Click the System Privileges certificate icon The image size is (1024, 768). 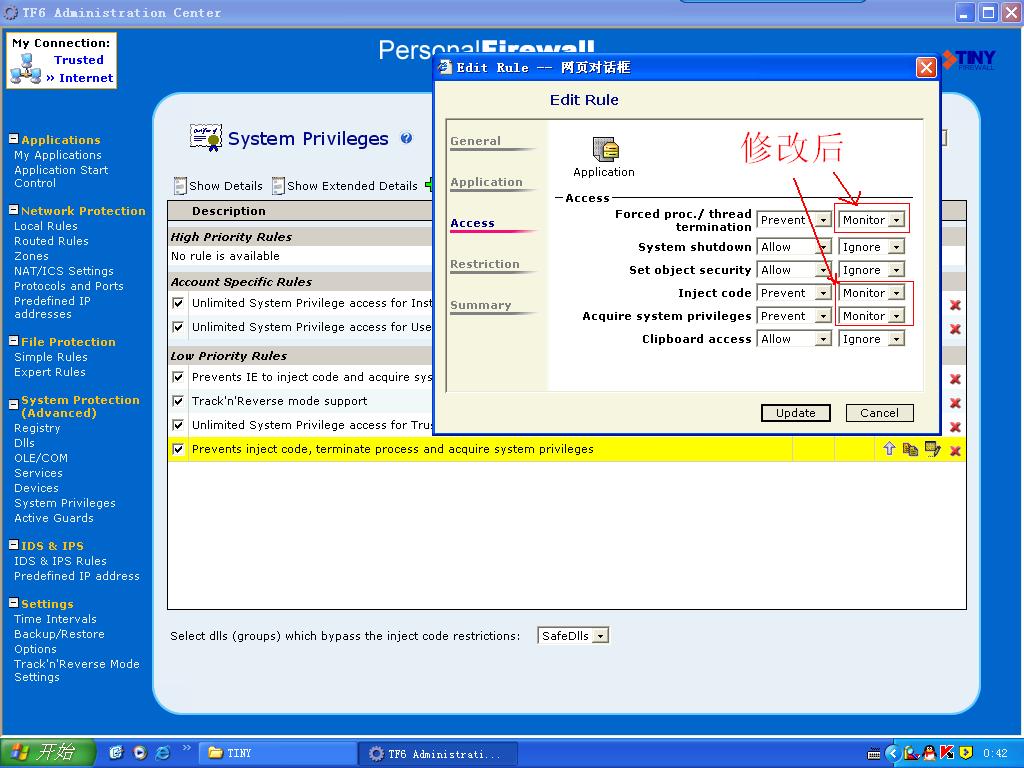point(206,137)
